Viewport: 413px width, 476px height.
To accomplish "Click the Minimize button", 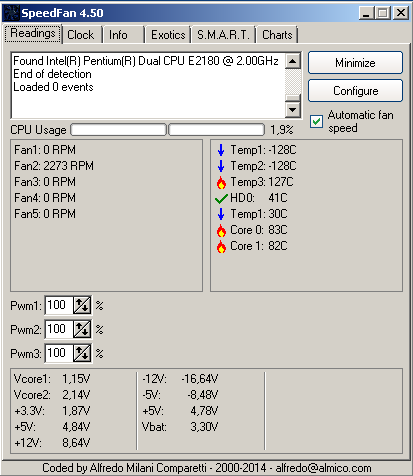I will tap(355, 63).
